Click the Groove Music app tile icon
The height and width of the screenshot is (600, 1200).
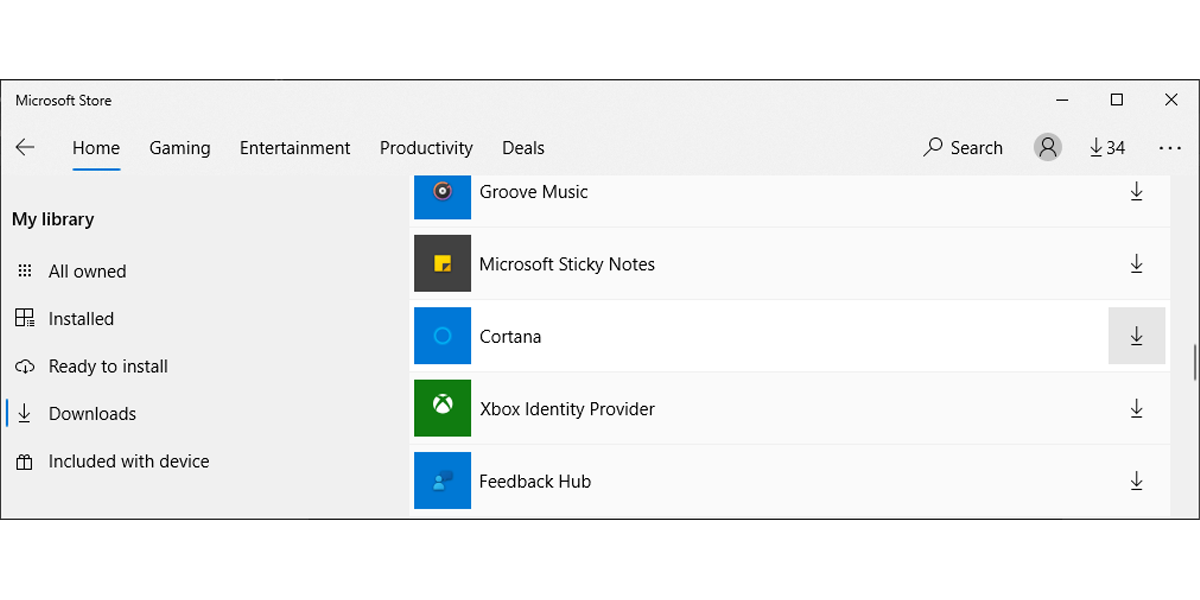[442, 196]
